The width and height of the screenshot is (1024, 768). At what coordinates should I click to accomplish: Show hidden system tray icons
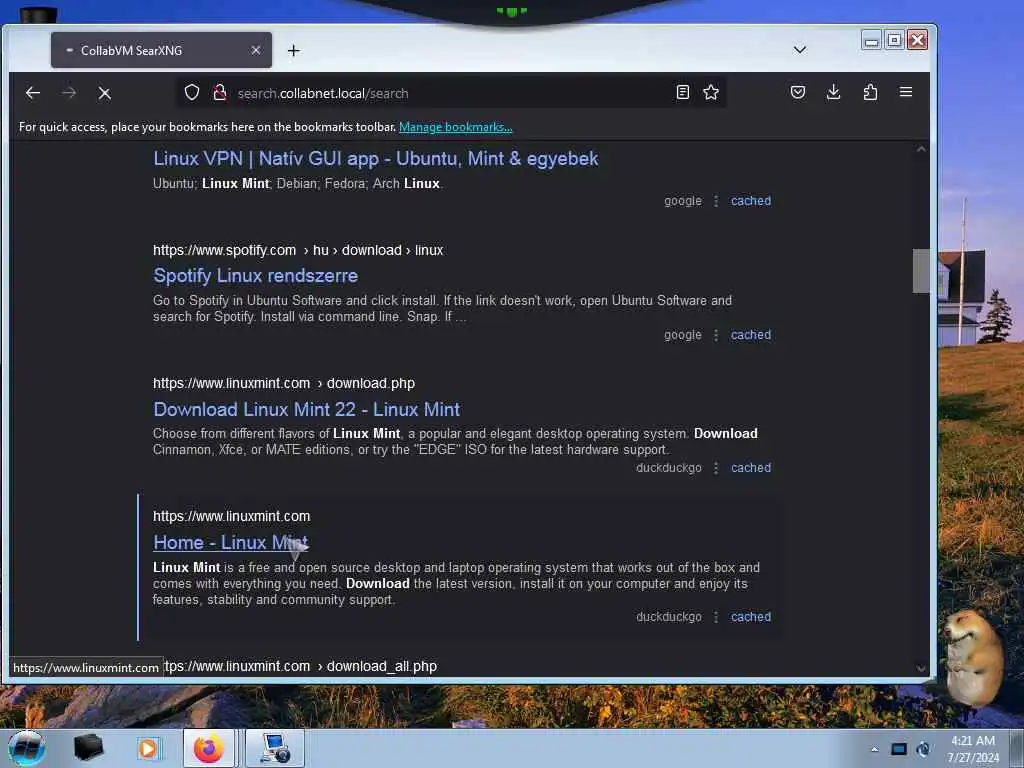tap(874, 749)
